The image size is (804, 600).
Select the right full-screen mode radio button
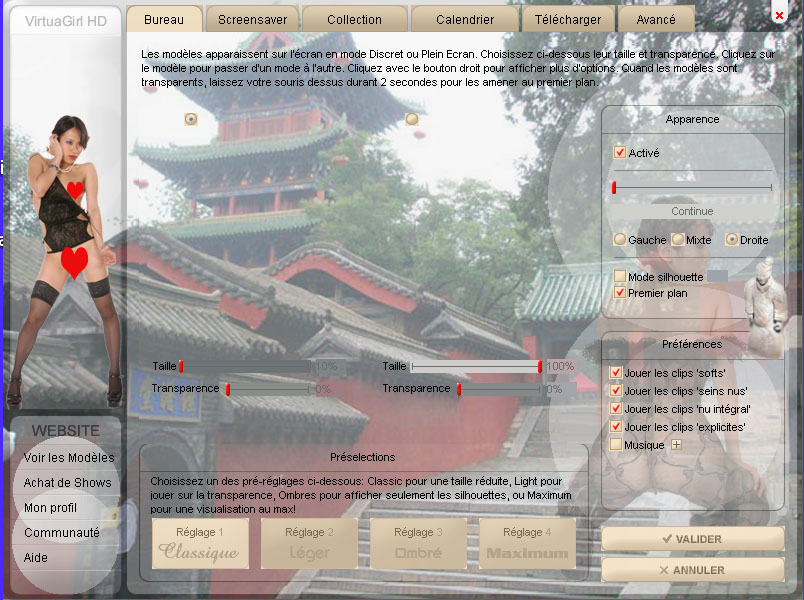412,119
